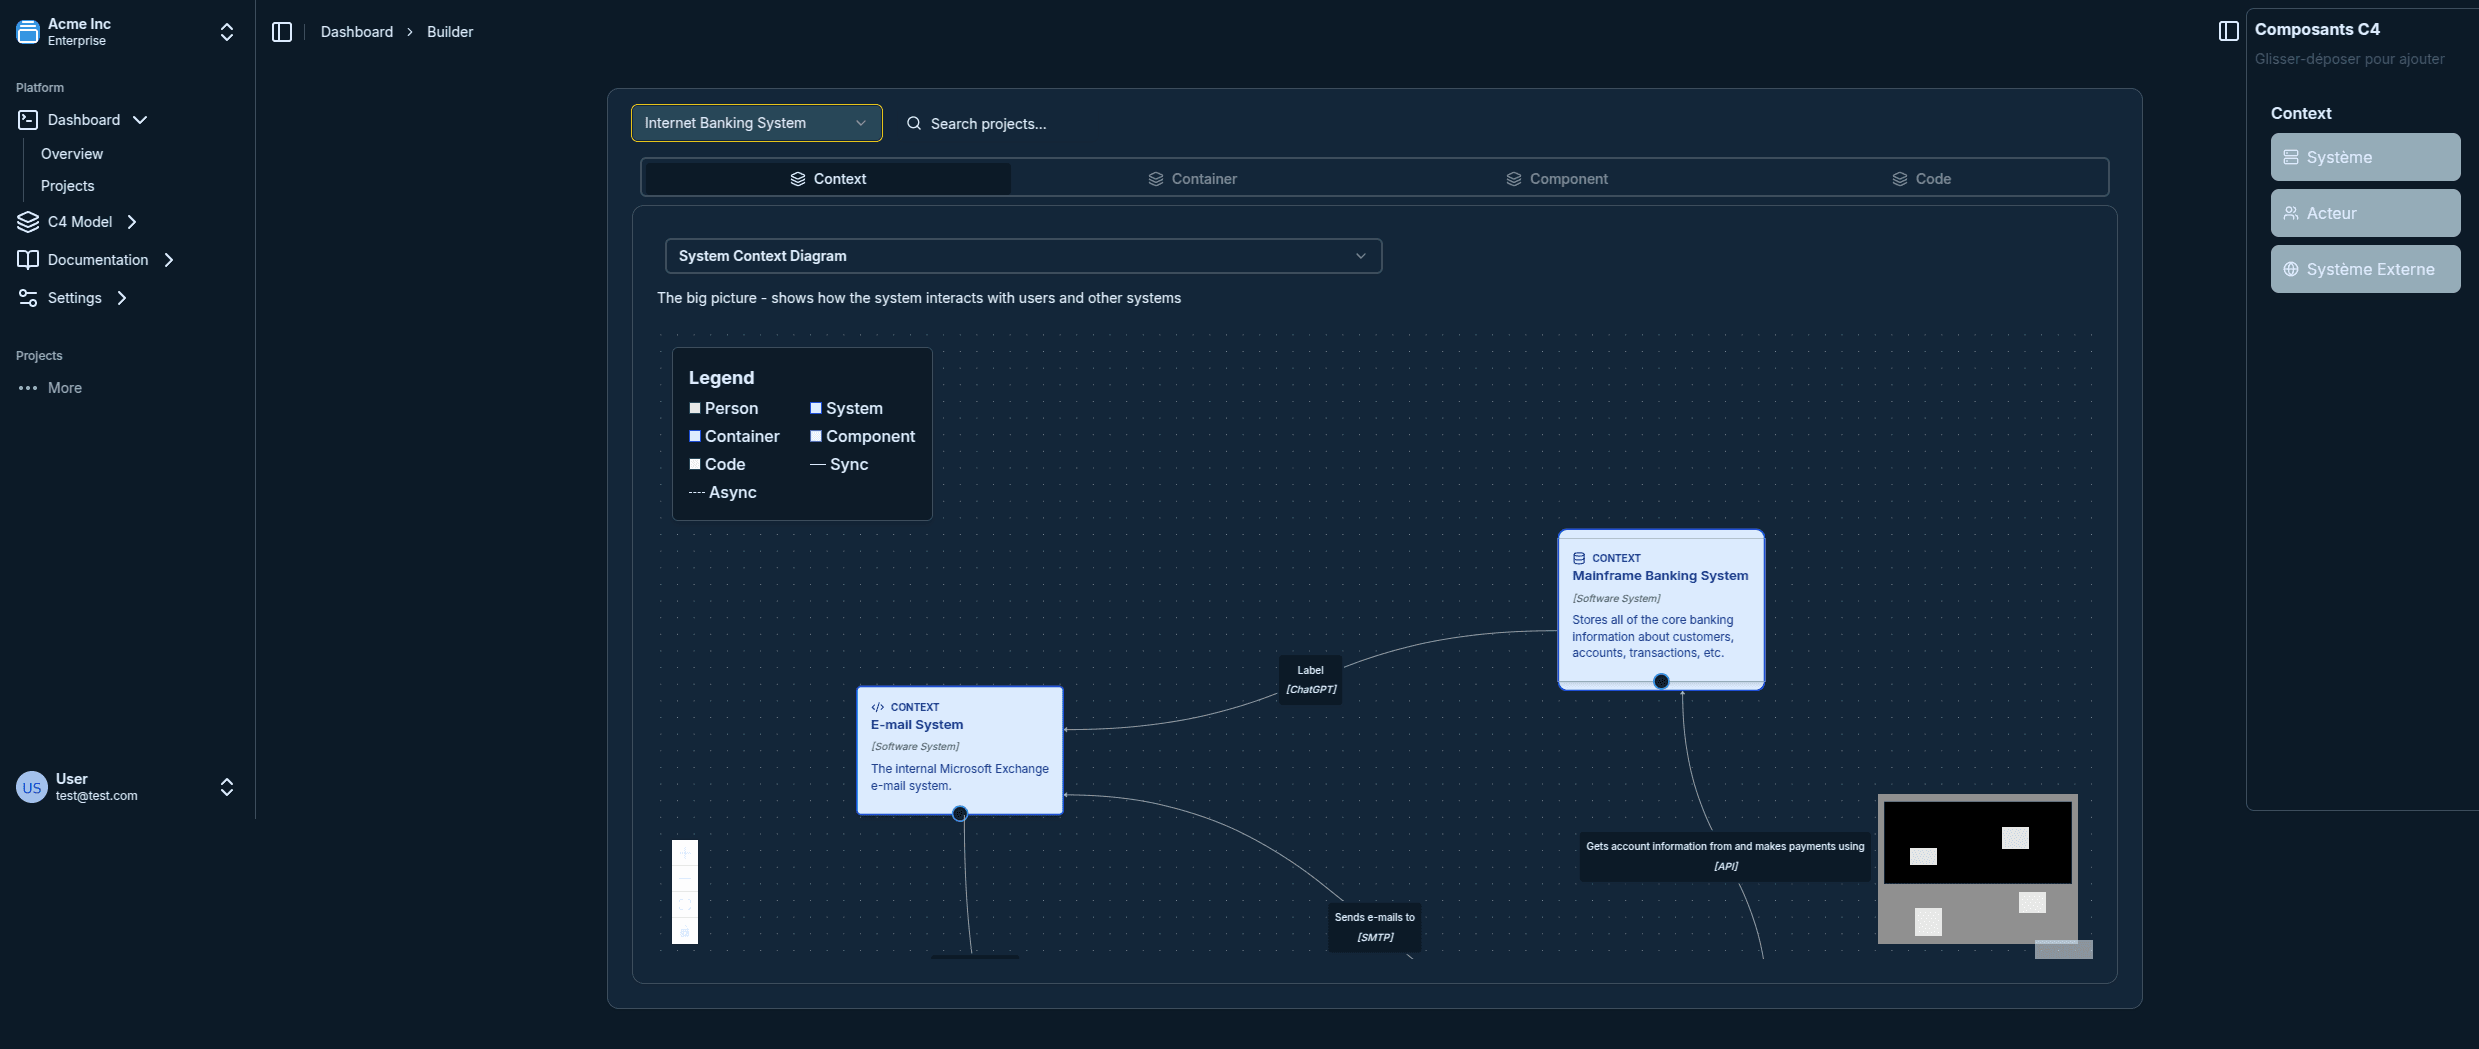Click the fit-to-view icon in the canvas toolbar
This screenshot has height=1049, width=2479.
685,904
